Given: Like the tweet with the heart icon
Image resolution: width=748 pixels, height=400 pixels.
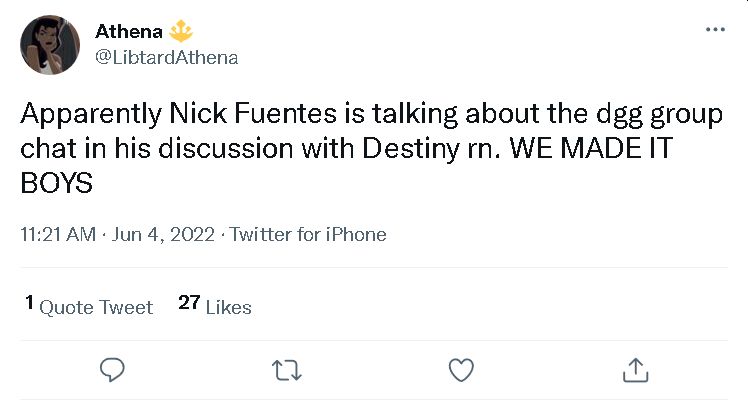Looking at the screenshot, I should pyautogui.click(x=461, y=370).
